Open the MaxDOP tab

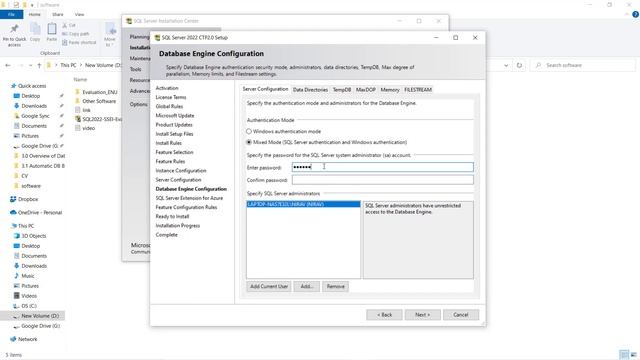coord(365,89)
